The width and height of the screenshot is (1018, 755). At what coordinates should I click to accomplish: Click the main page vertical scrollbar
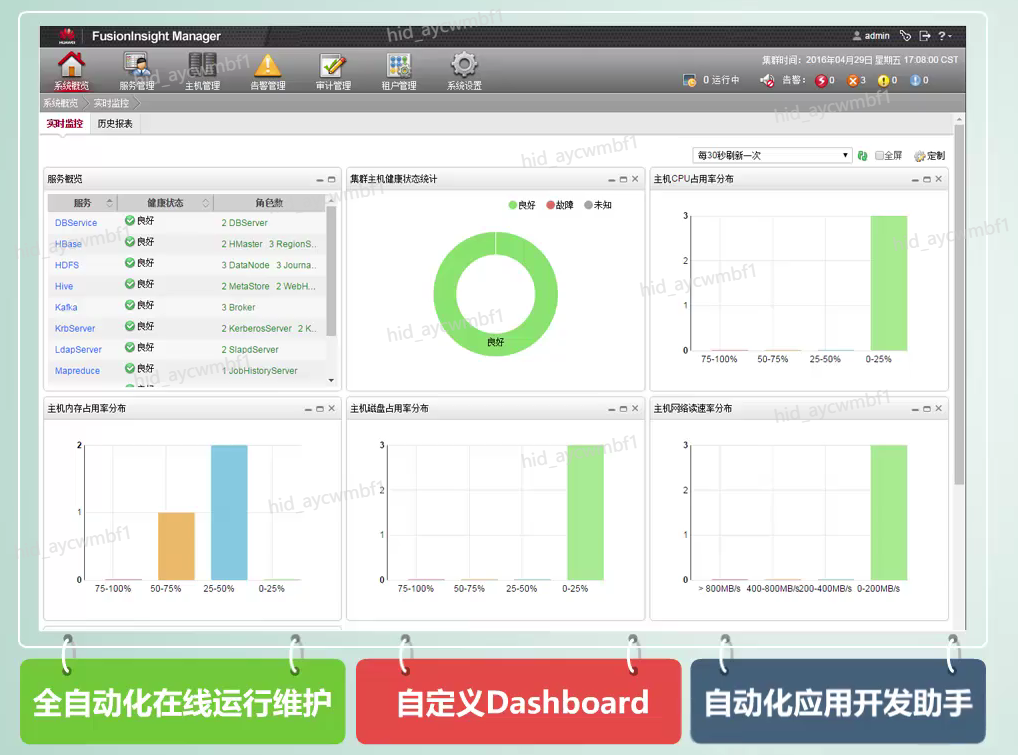pyautogui.click(x=959, y=305)
